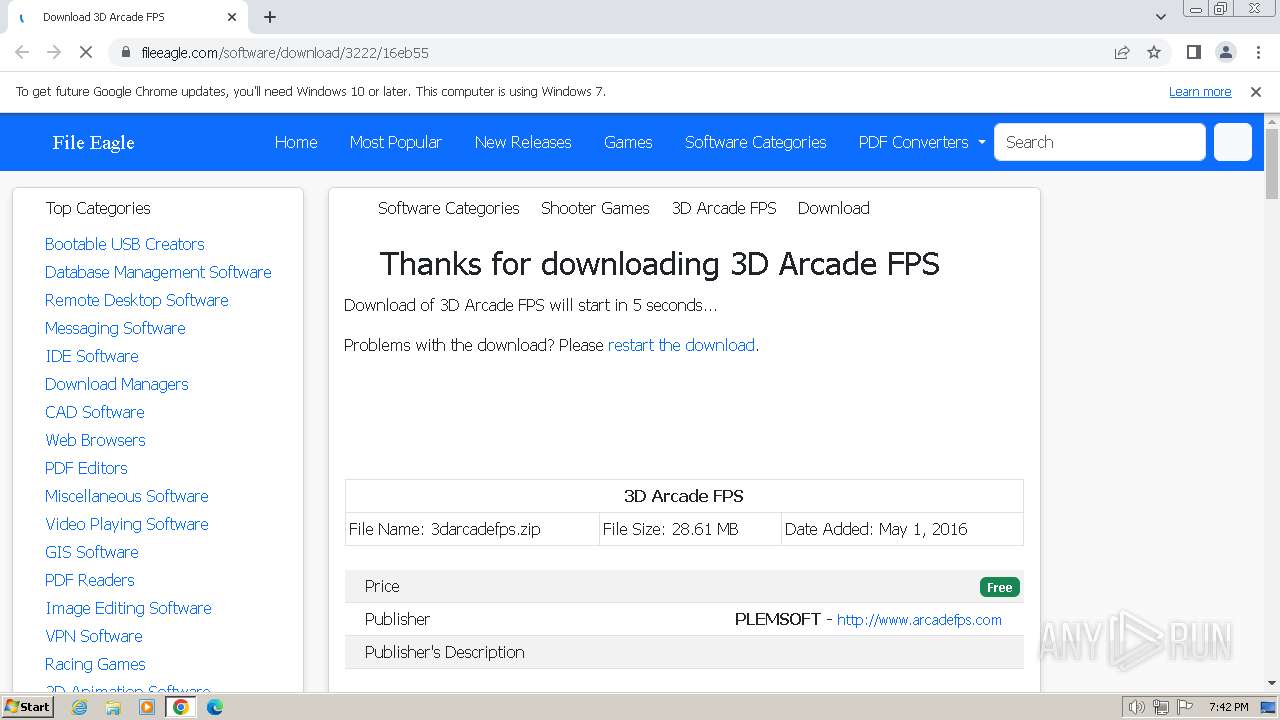Open Action Center flag icon
This screenshot has width=1280, height=720.
(x=1185, y=707)
